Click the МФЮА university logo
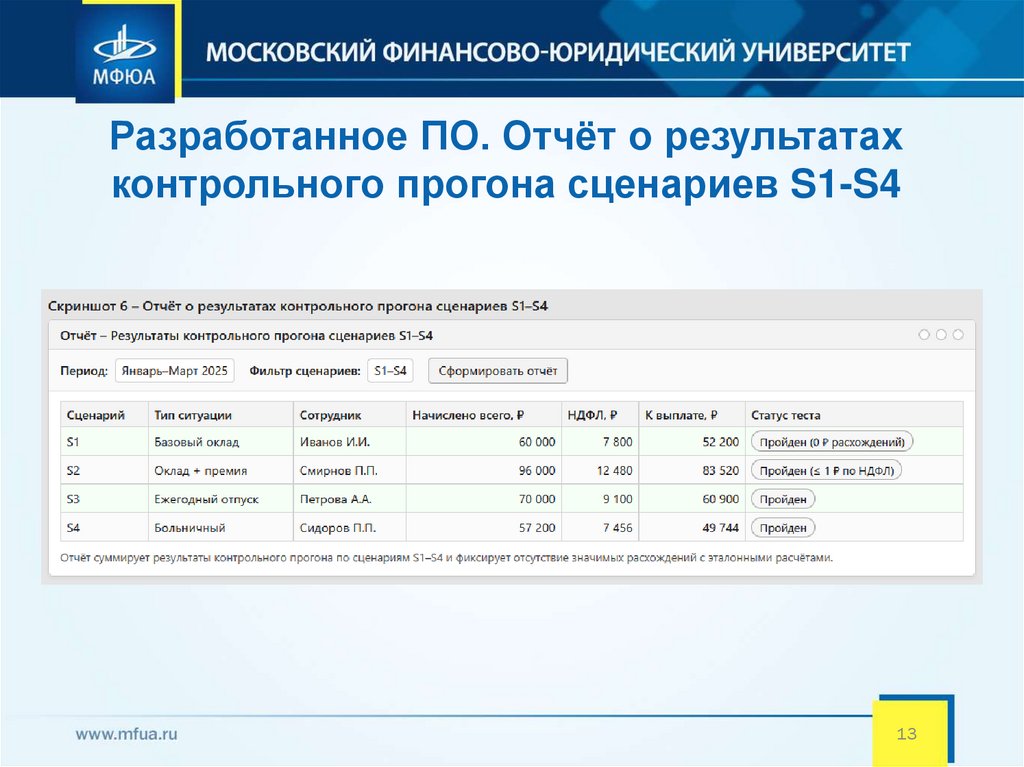 (x=125, y=52)
